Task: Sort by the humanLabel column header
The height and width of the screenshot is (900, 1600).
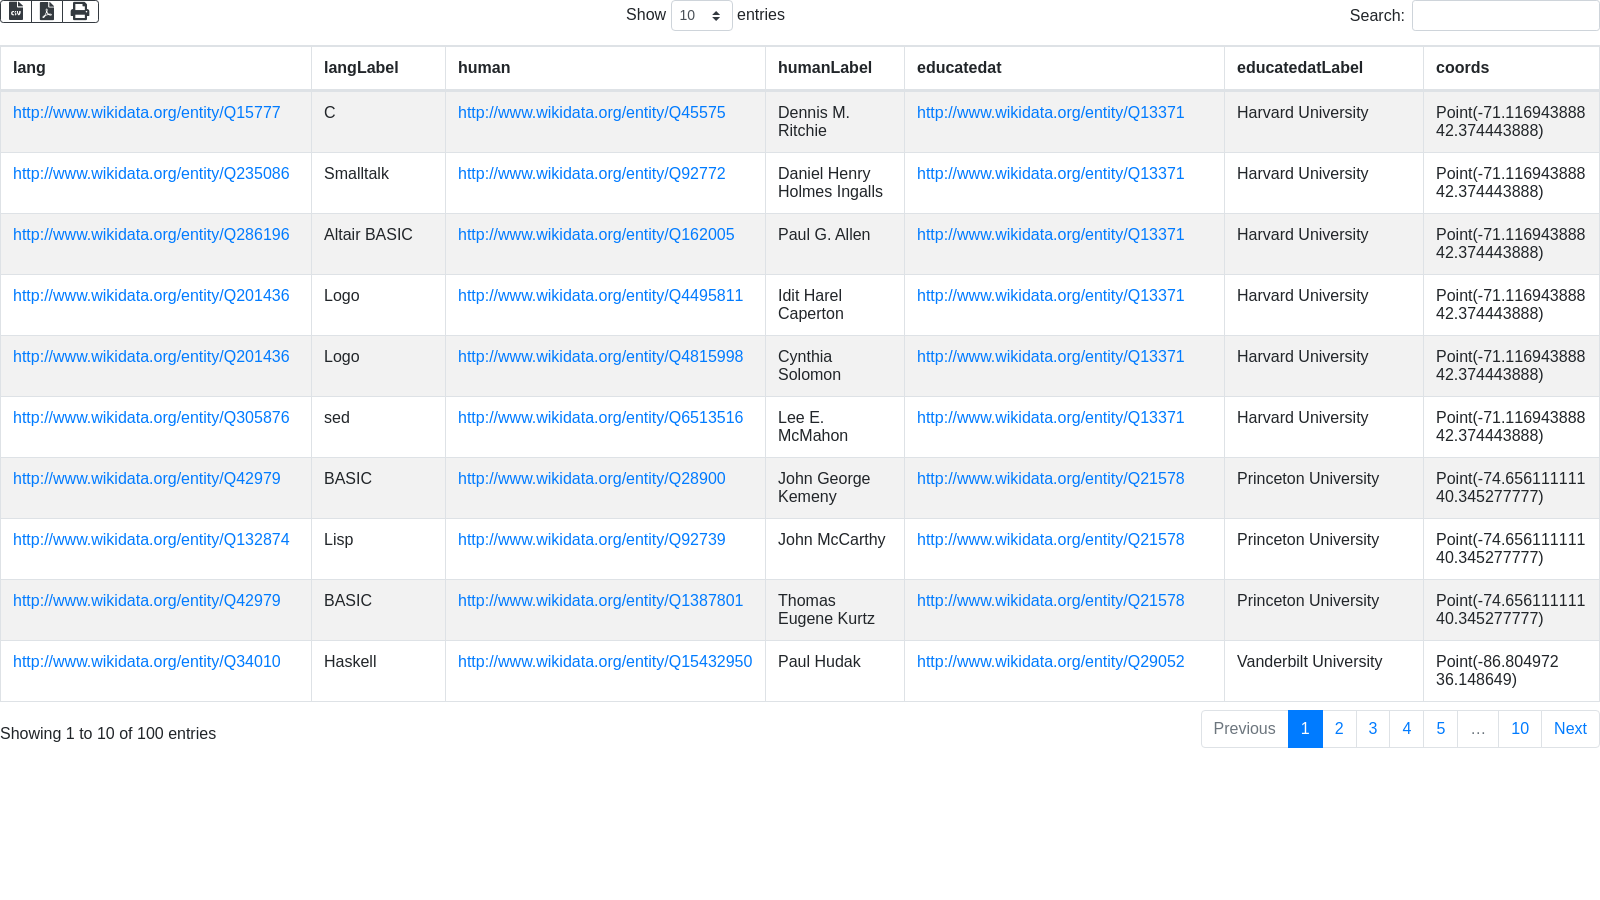Action: pos(824,68)
